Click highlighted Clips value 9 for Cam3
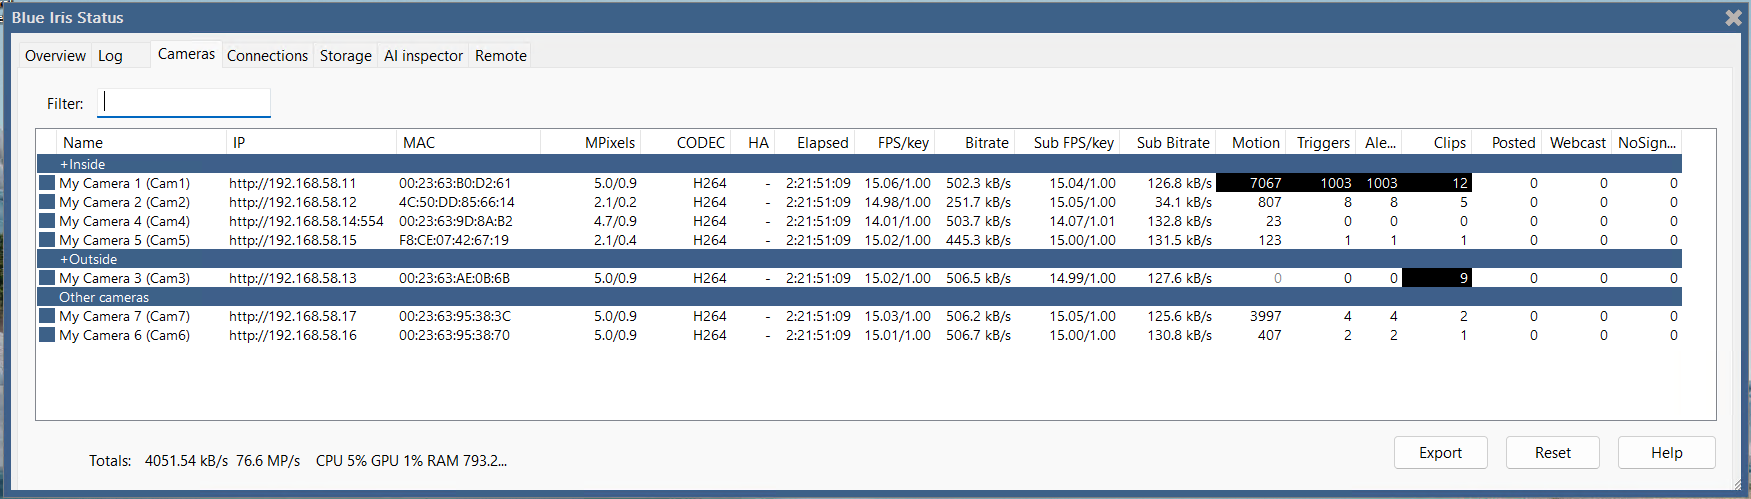Image resolution: width=1751 pixels, height=499 pixels. tap(1463, 278)
